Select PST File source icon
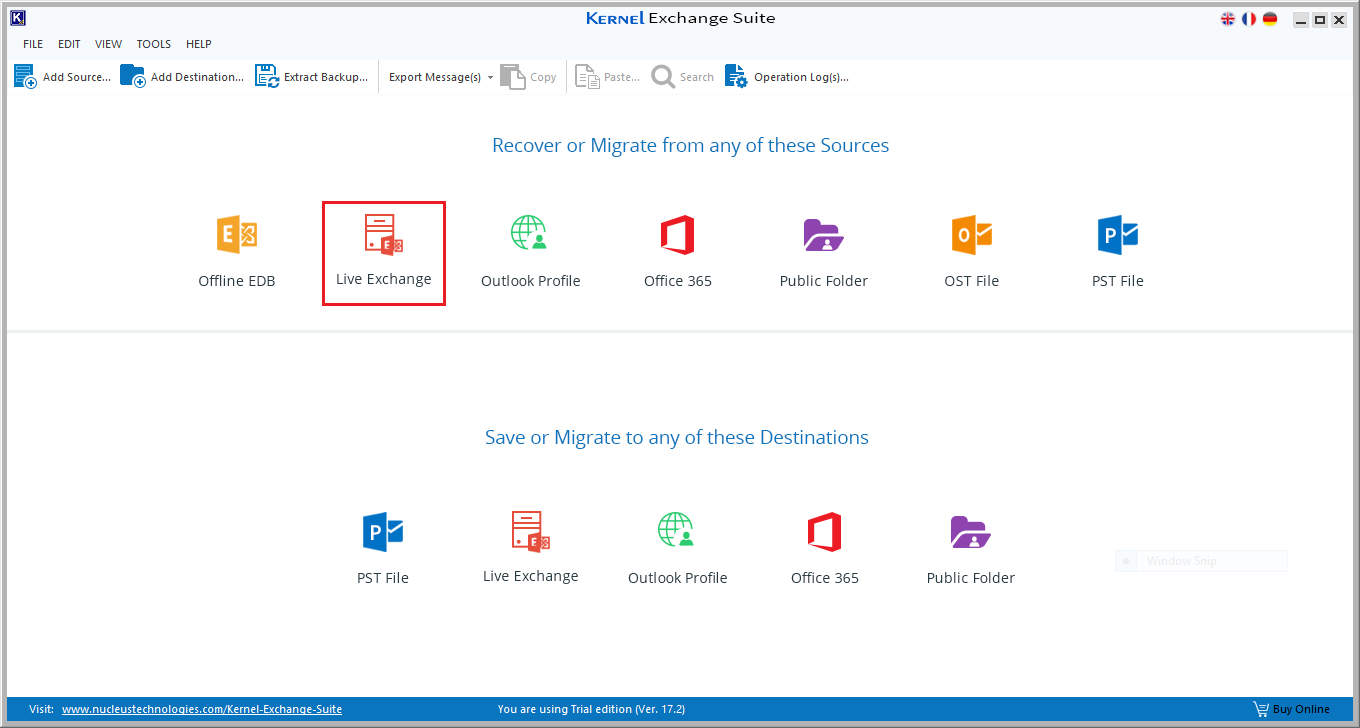Viewport: 1360px width, 728px height. pyautogui.click(x=1117, y=252)
